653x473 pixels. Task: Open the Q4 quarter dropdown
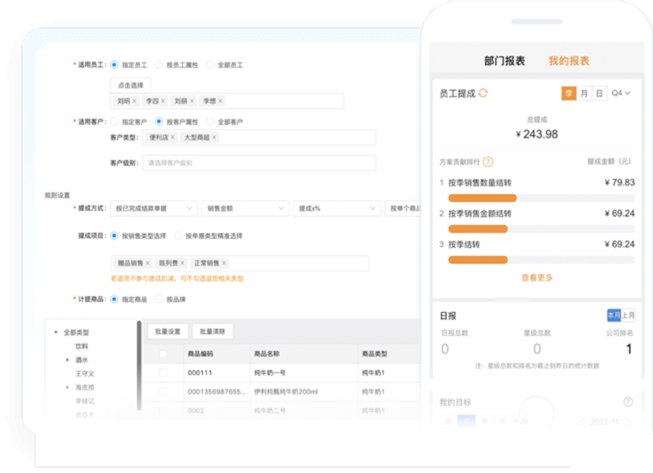point(621,93)
